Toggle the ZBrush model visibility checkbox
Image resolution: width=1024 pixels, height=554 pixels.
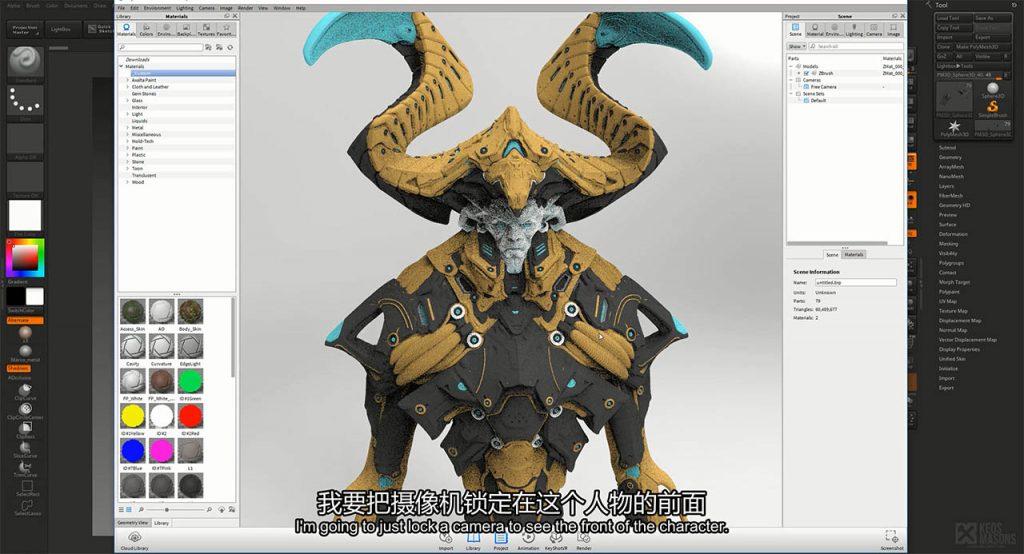pos(806,73)
